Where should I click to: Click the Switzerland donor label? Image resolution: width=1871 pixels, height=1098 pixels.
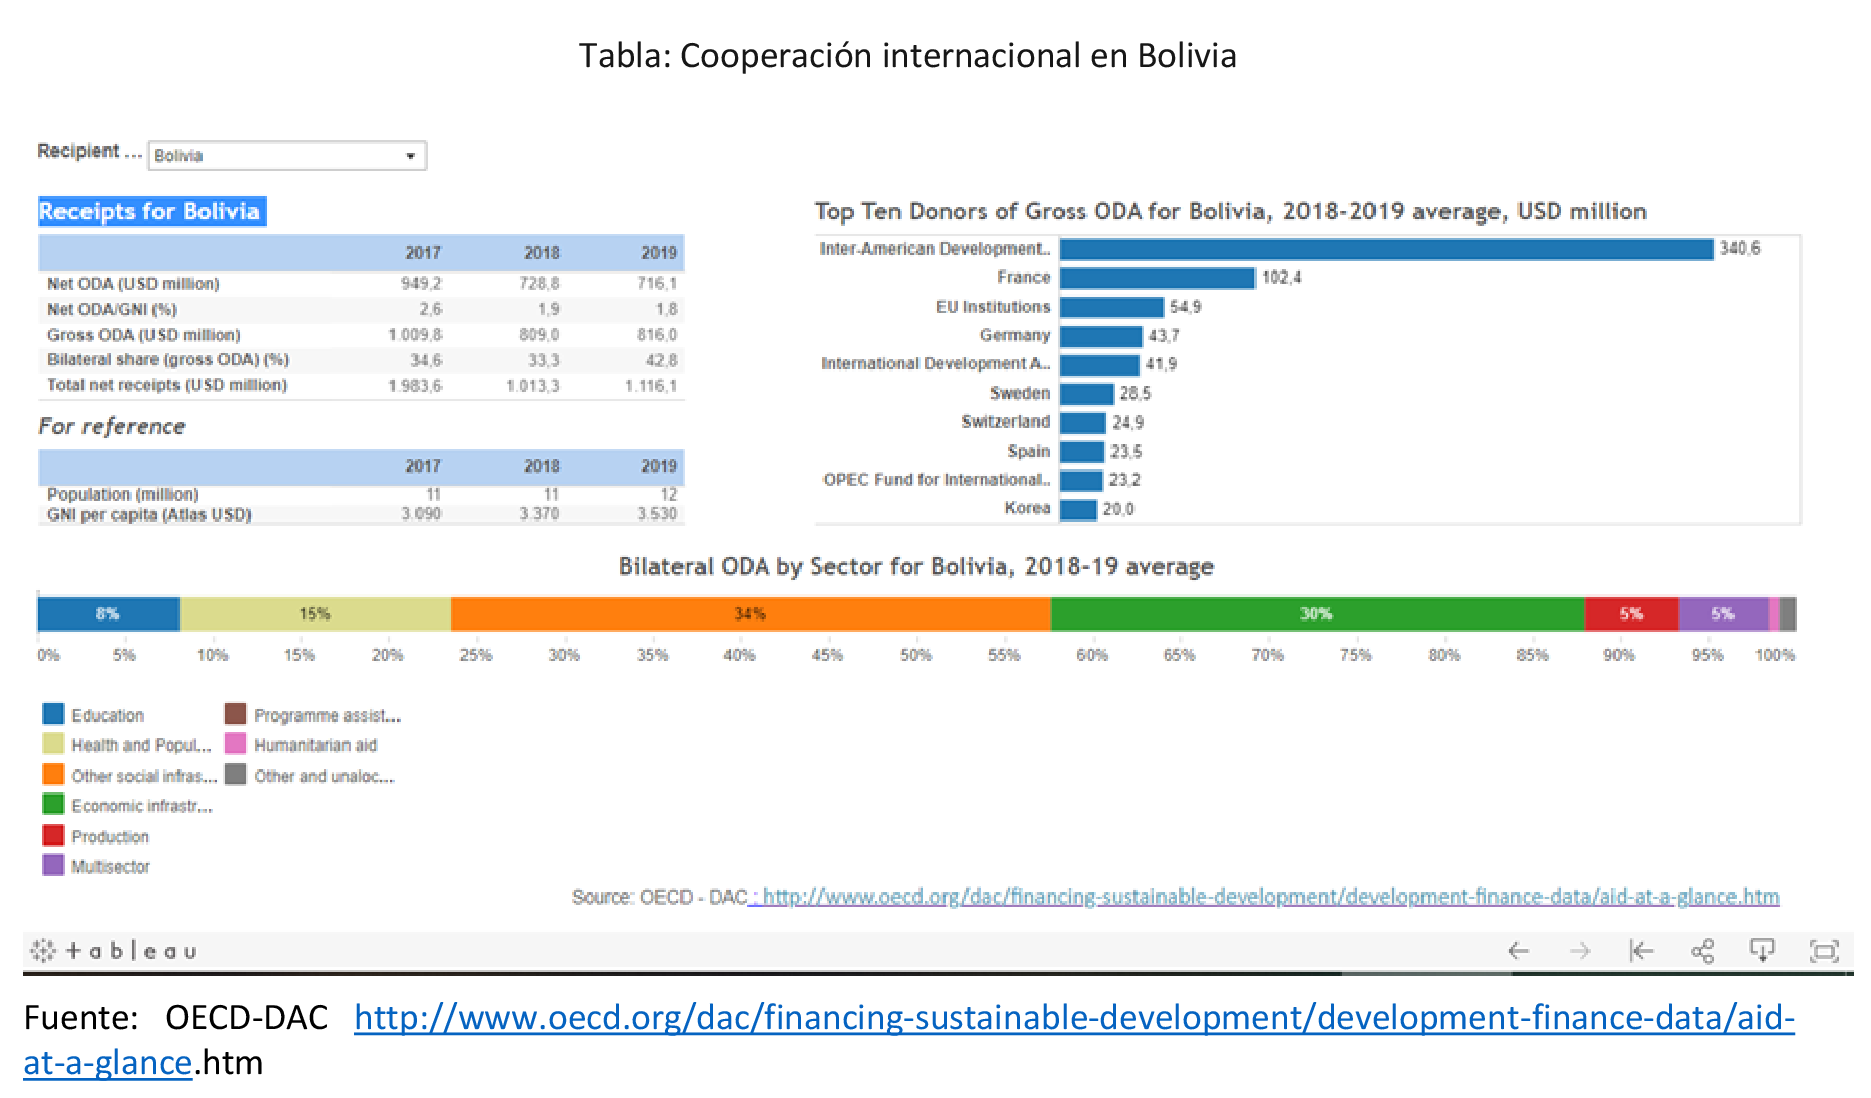[x=1005, y=422]
